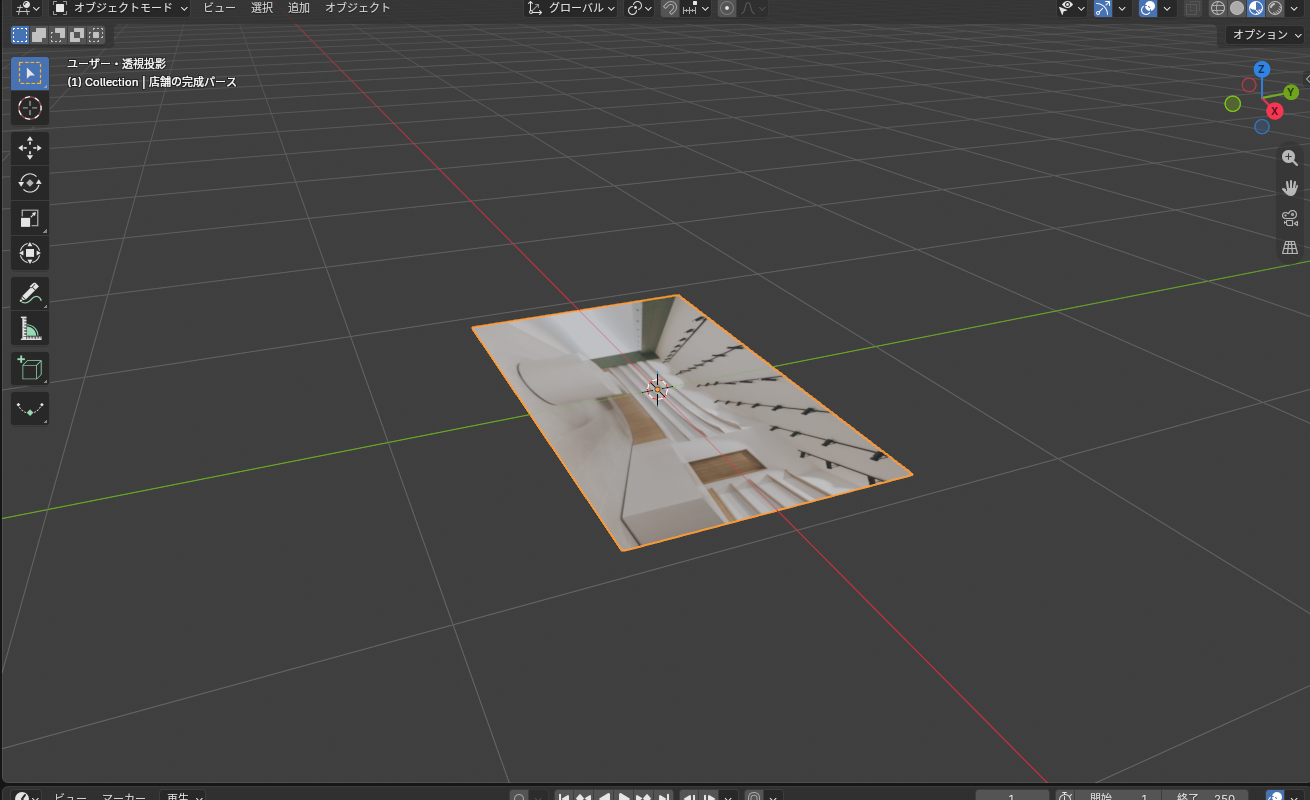The image size is (1310, 800).
Task: Select the Annotate pencil tool
Action: (x=30, y=294)
